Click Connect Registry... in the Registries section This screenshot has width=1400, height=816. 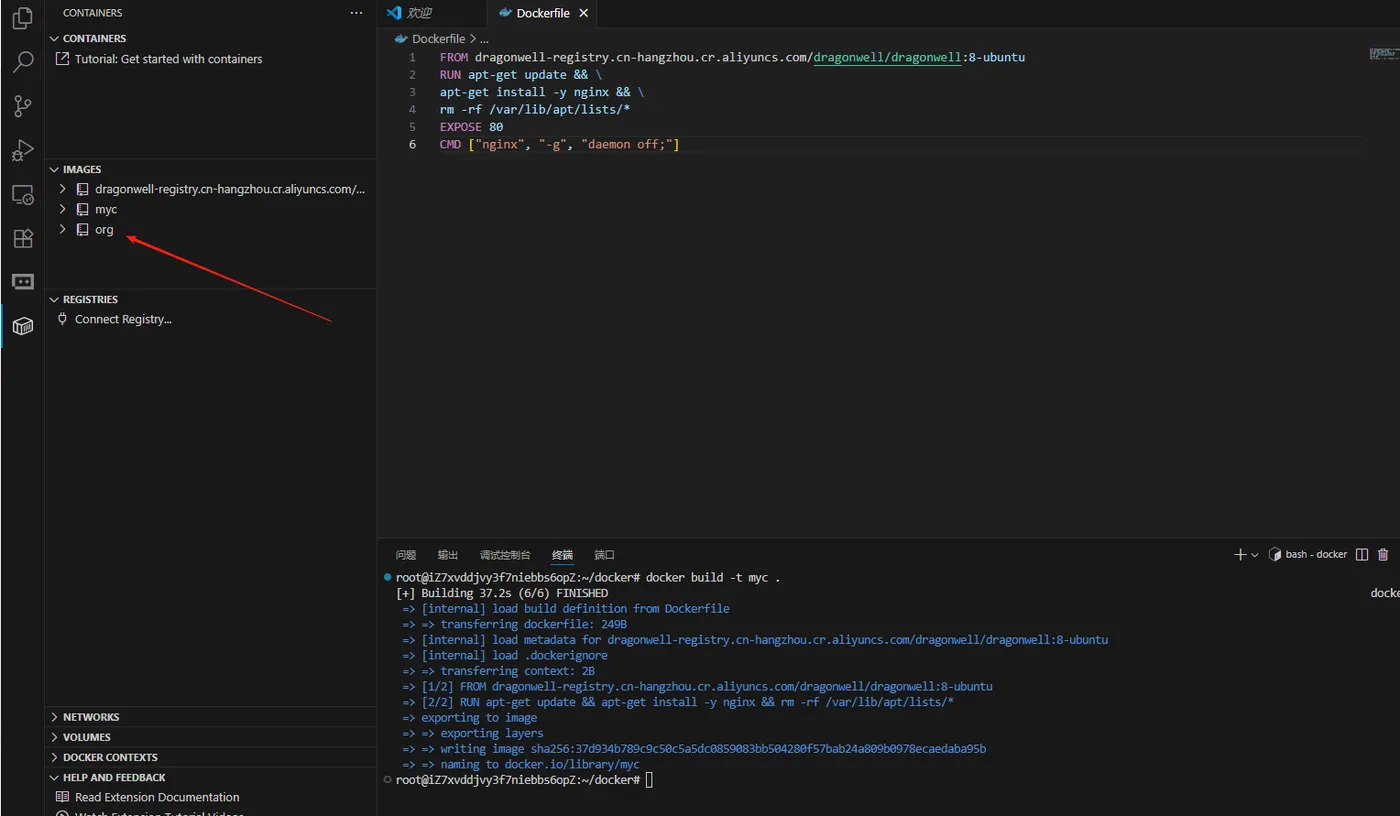(x=123, y=319)
